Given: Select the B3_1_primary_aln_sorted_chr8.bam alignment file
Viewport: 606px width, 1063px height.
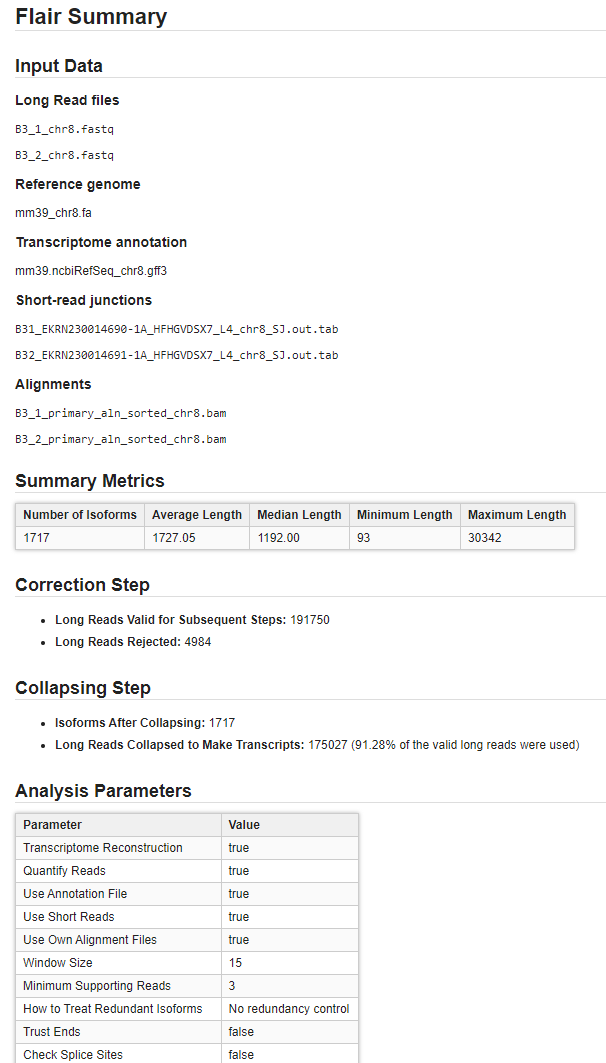Looking at the screenshot, I should 121,413.
